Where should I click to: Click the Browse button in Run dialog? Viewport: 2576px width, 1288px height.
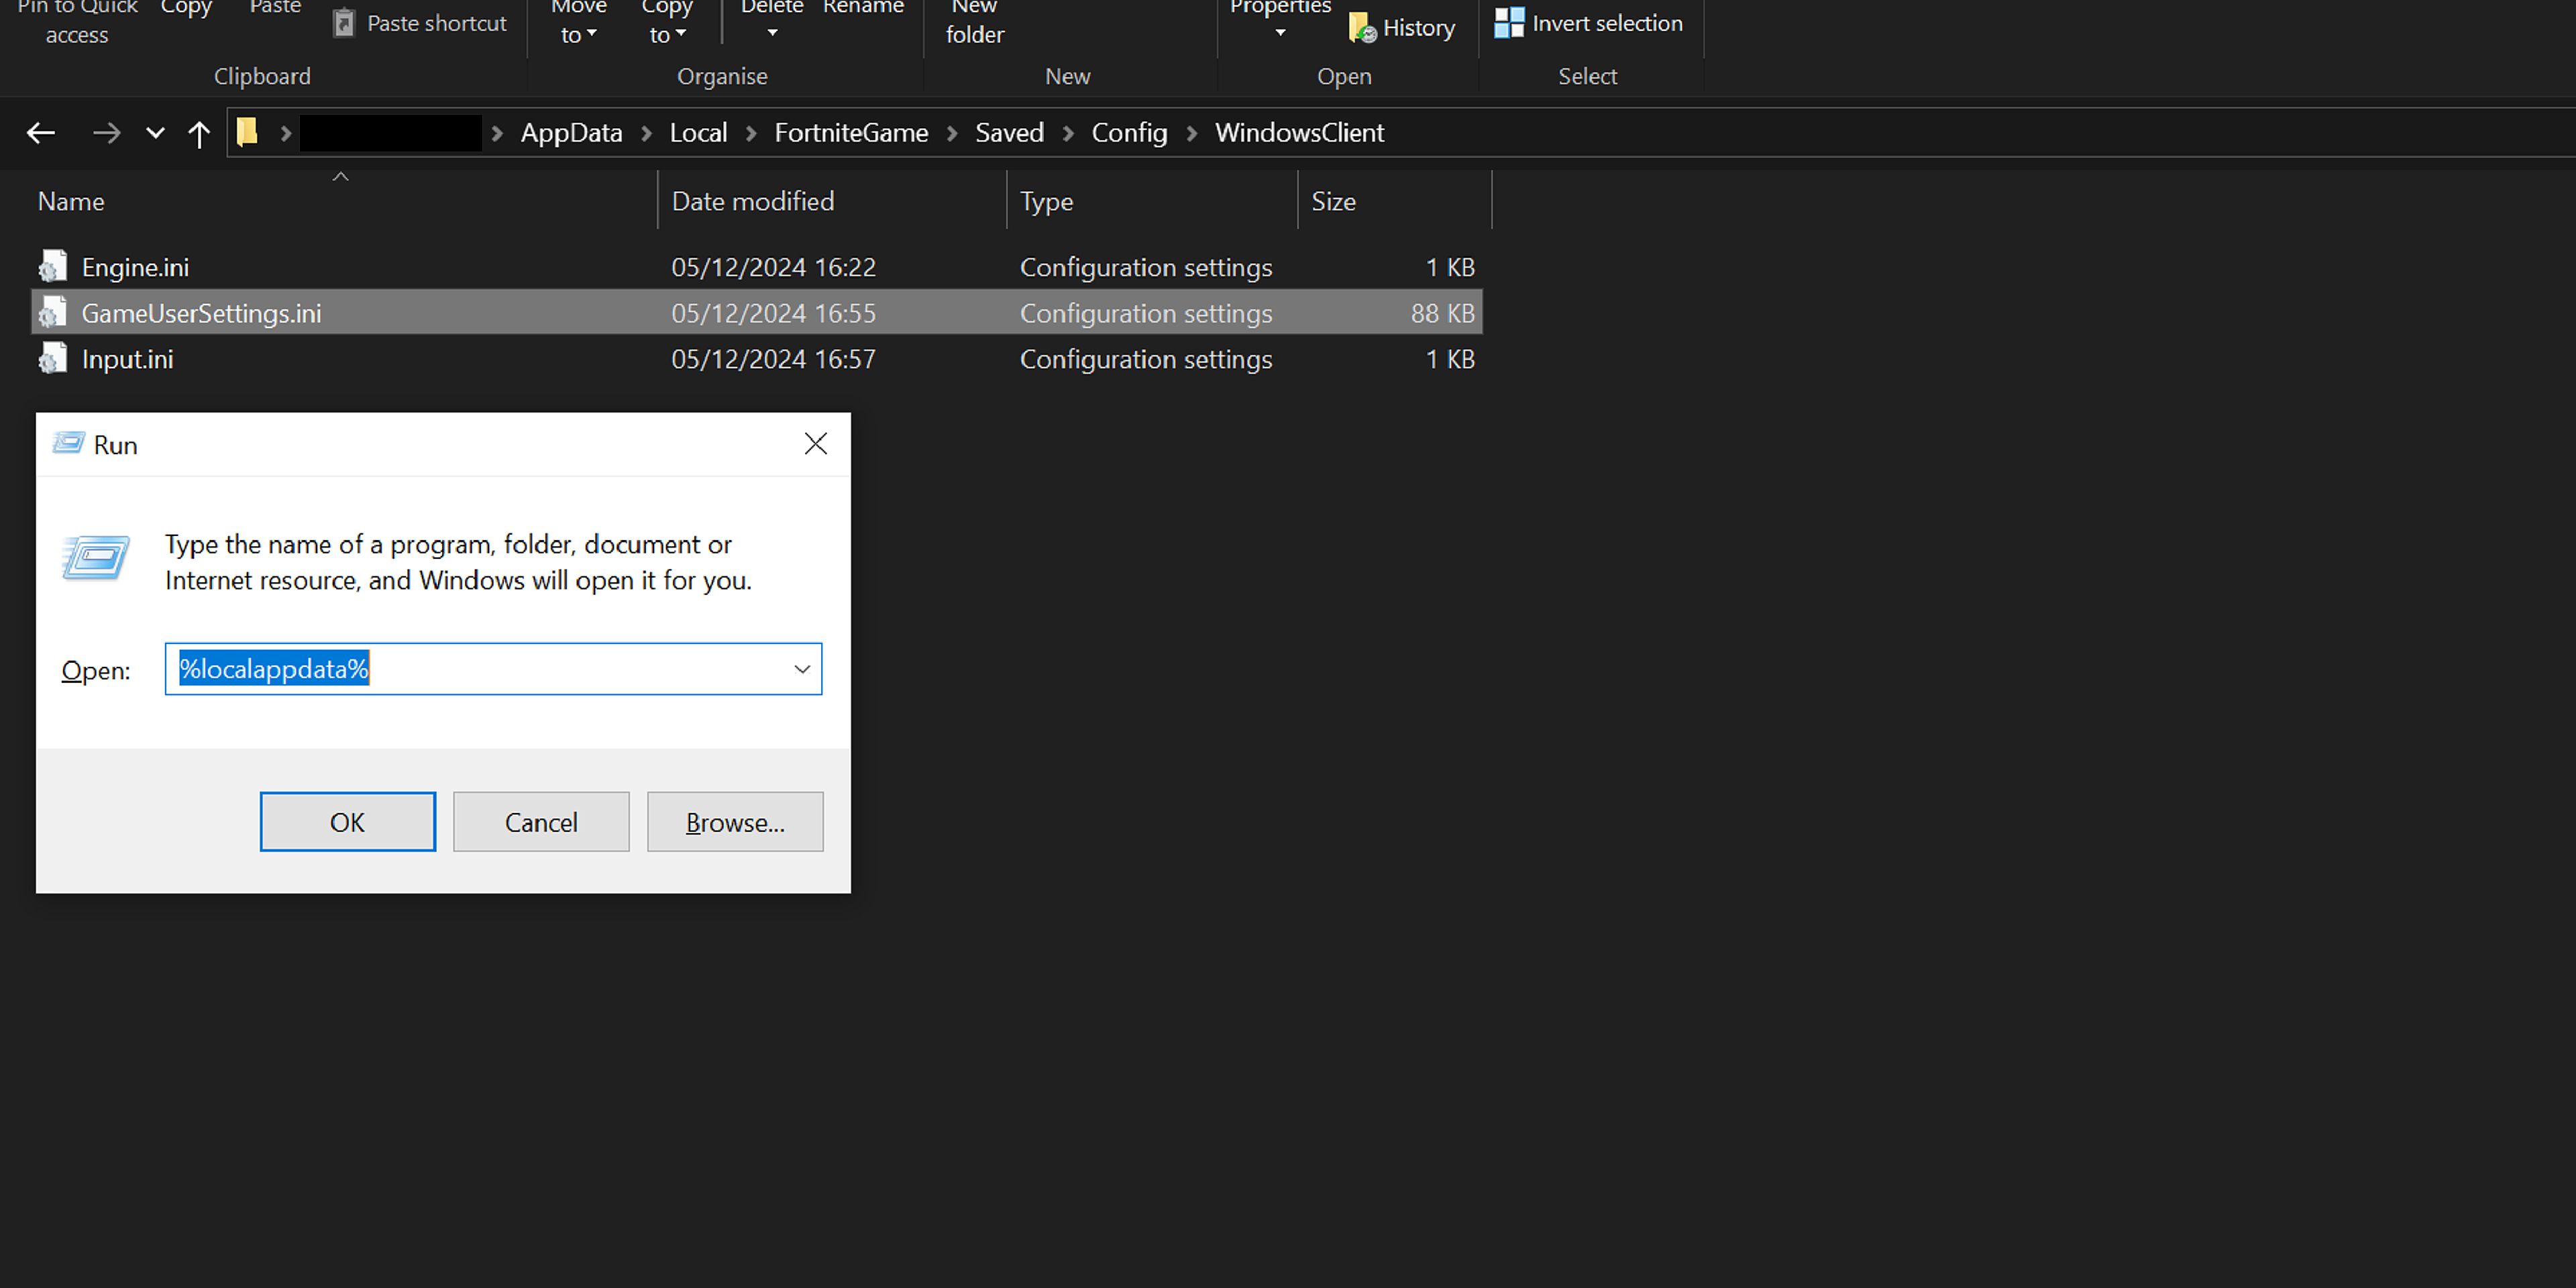click(735, 821)
